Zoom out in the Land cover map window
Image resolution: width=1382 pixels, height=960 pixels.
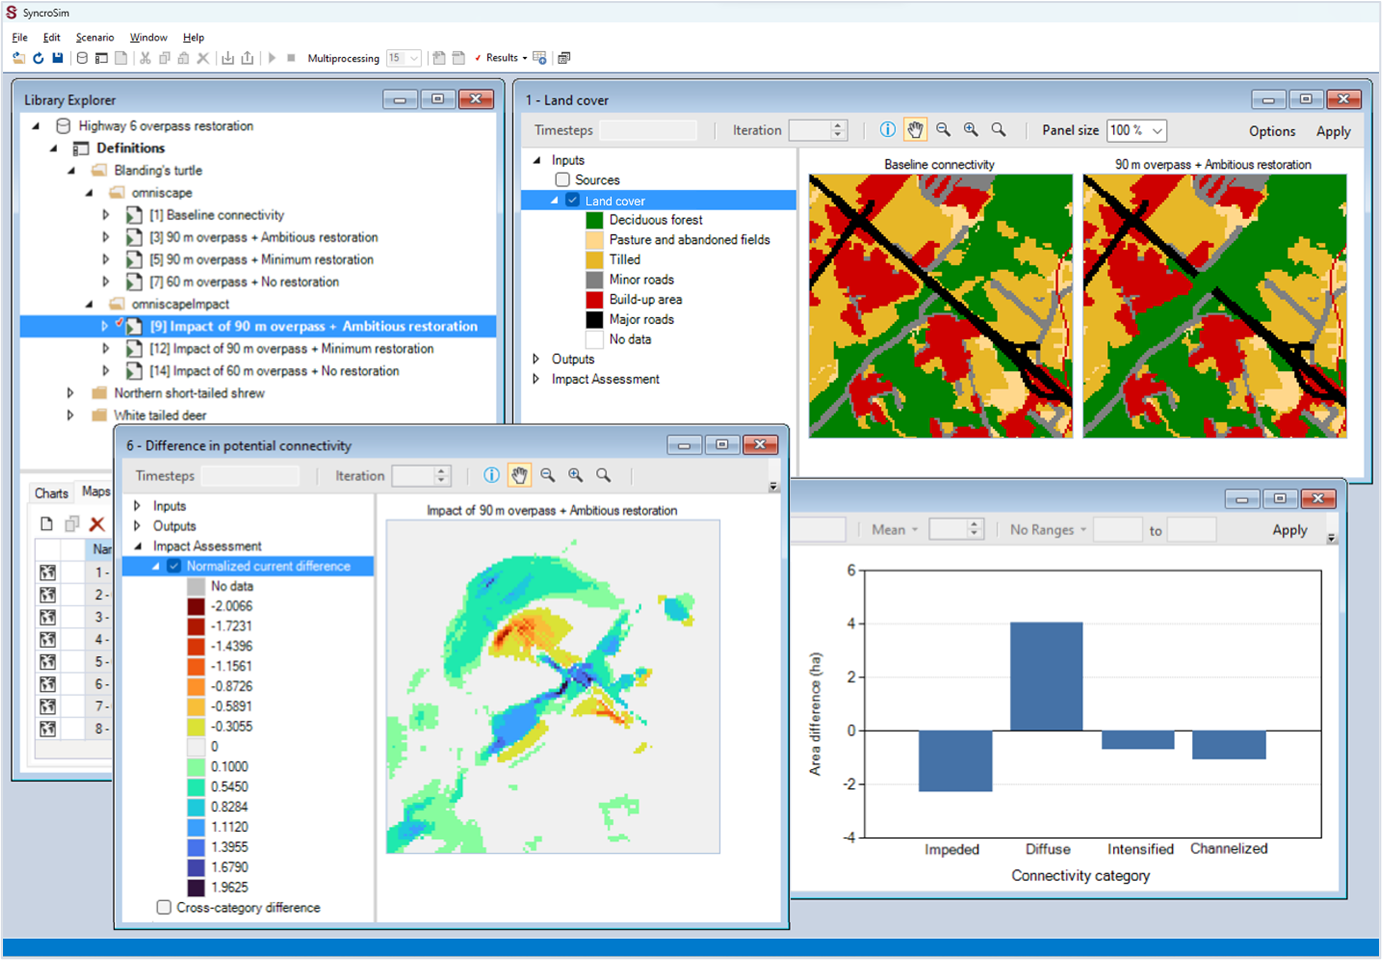coord(943,130)
